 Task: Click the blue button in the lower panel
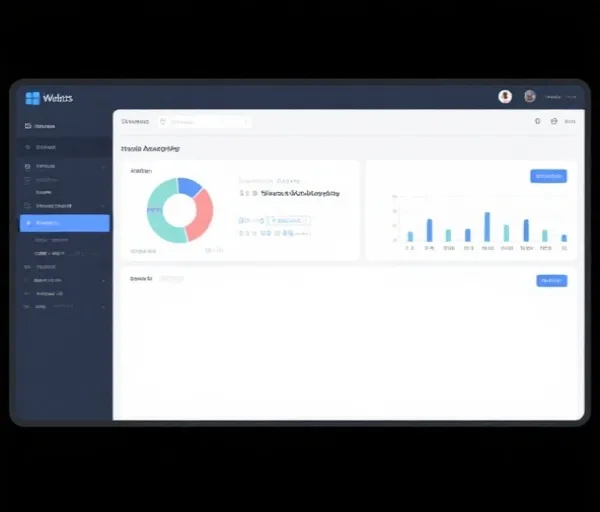tap(551, 281)
